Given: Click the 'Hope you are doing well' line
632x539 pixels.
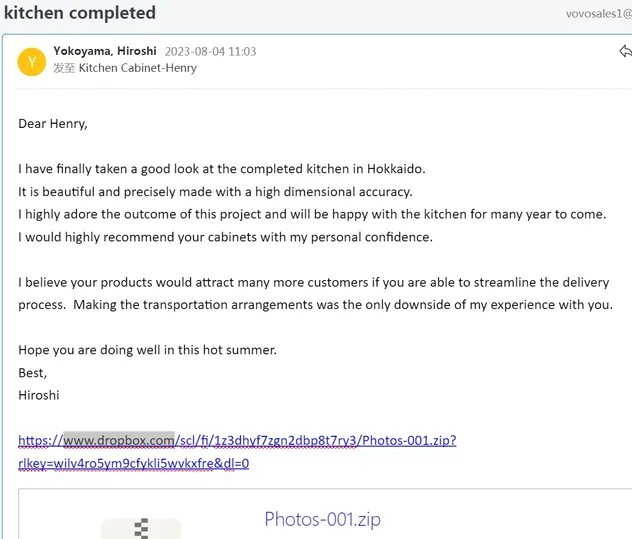Looking at the screenshot, I should [x=147, y=350].
